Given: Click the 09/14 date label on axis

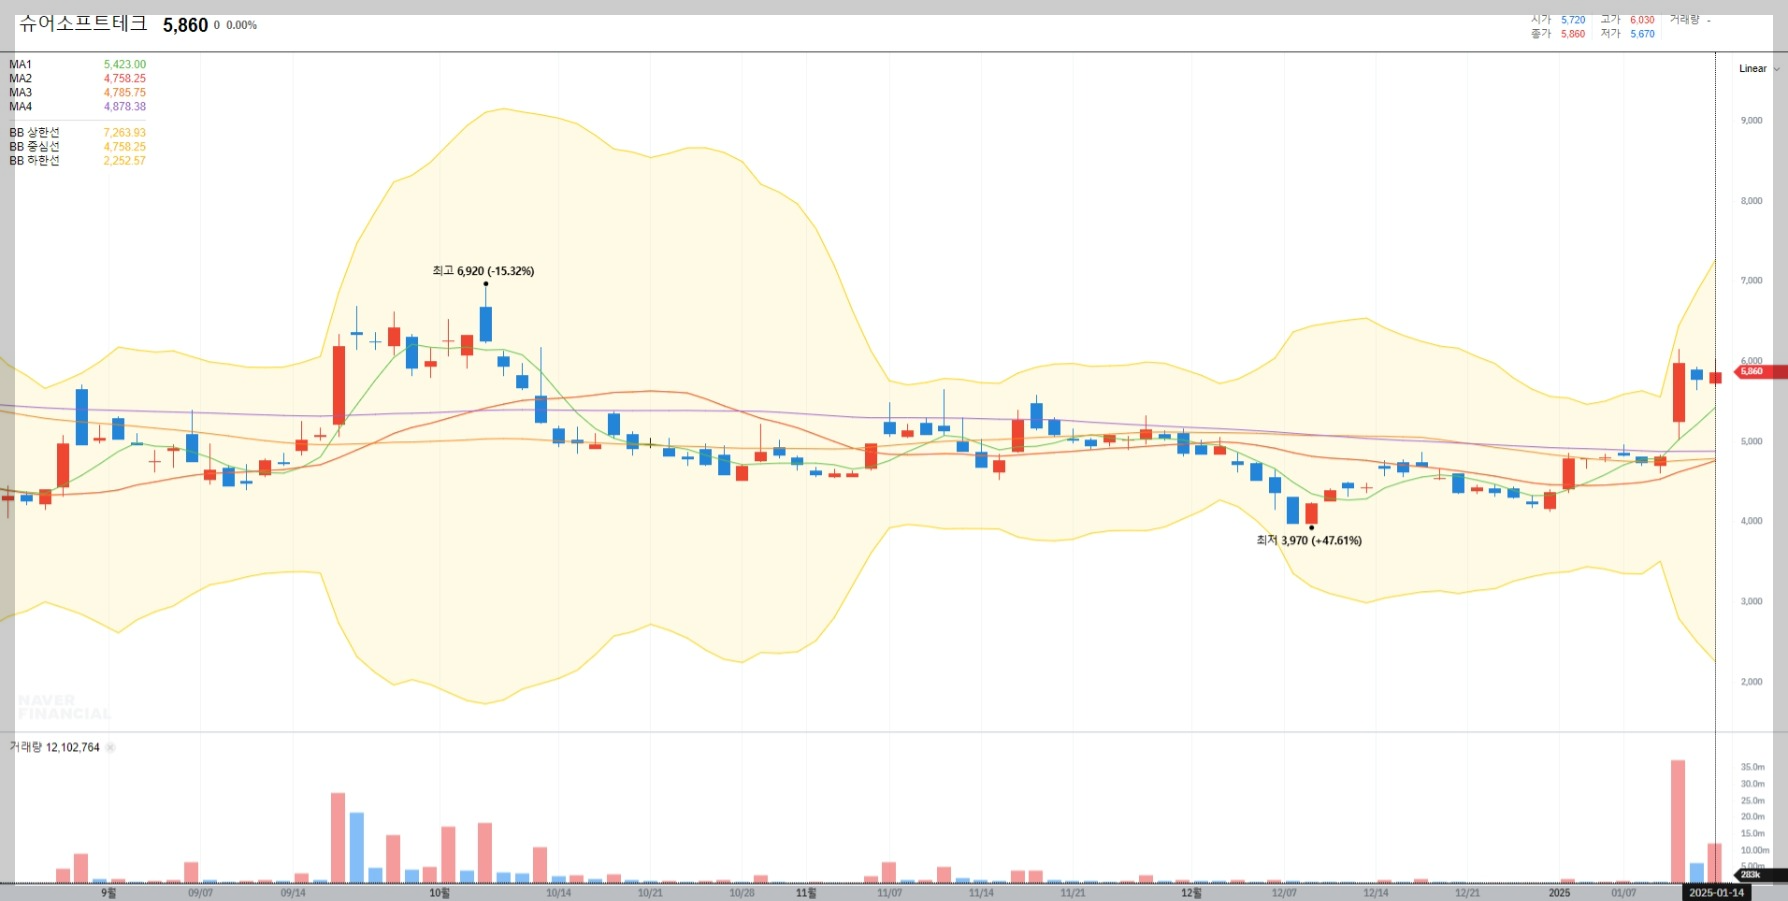Looking at the screenshot, I should click(x=293, y=893).
